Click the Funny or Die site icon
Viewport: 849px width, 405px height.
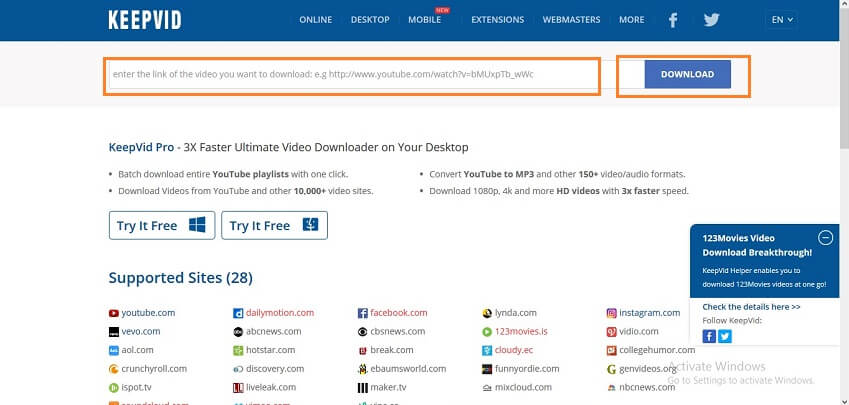point(487,369)
